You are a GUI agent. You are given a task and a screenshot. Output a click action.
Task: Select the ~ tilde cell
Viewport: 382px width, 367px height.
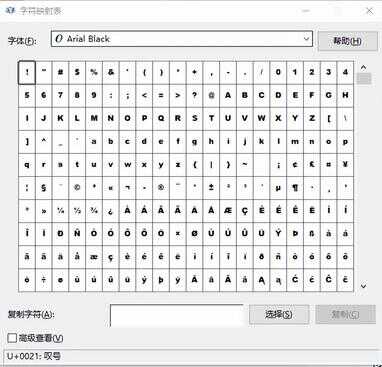(x=245, y=165)
